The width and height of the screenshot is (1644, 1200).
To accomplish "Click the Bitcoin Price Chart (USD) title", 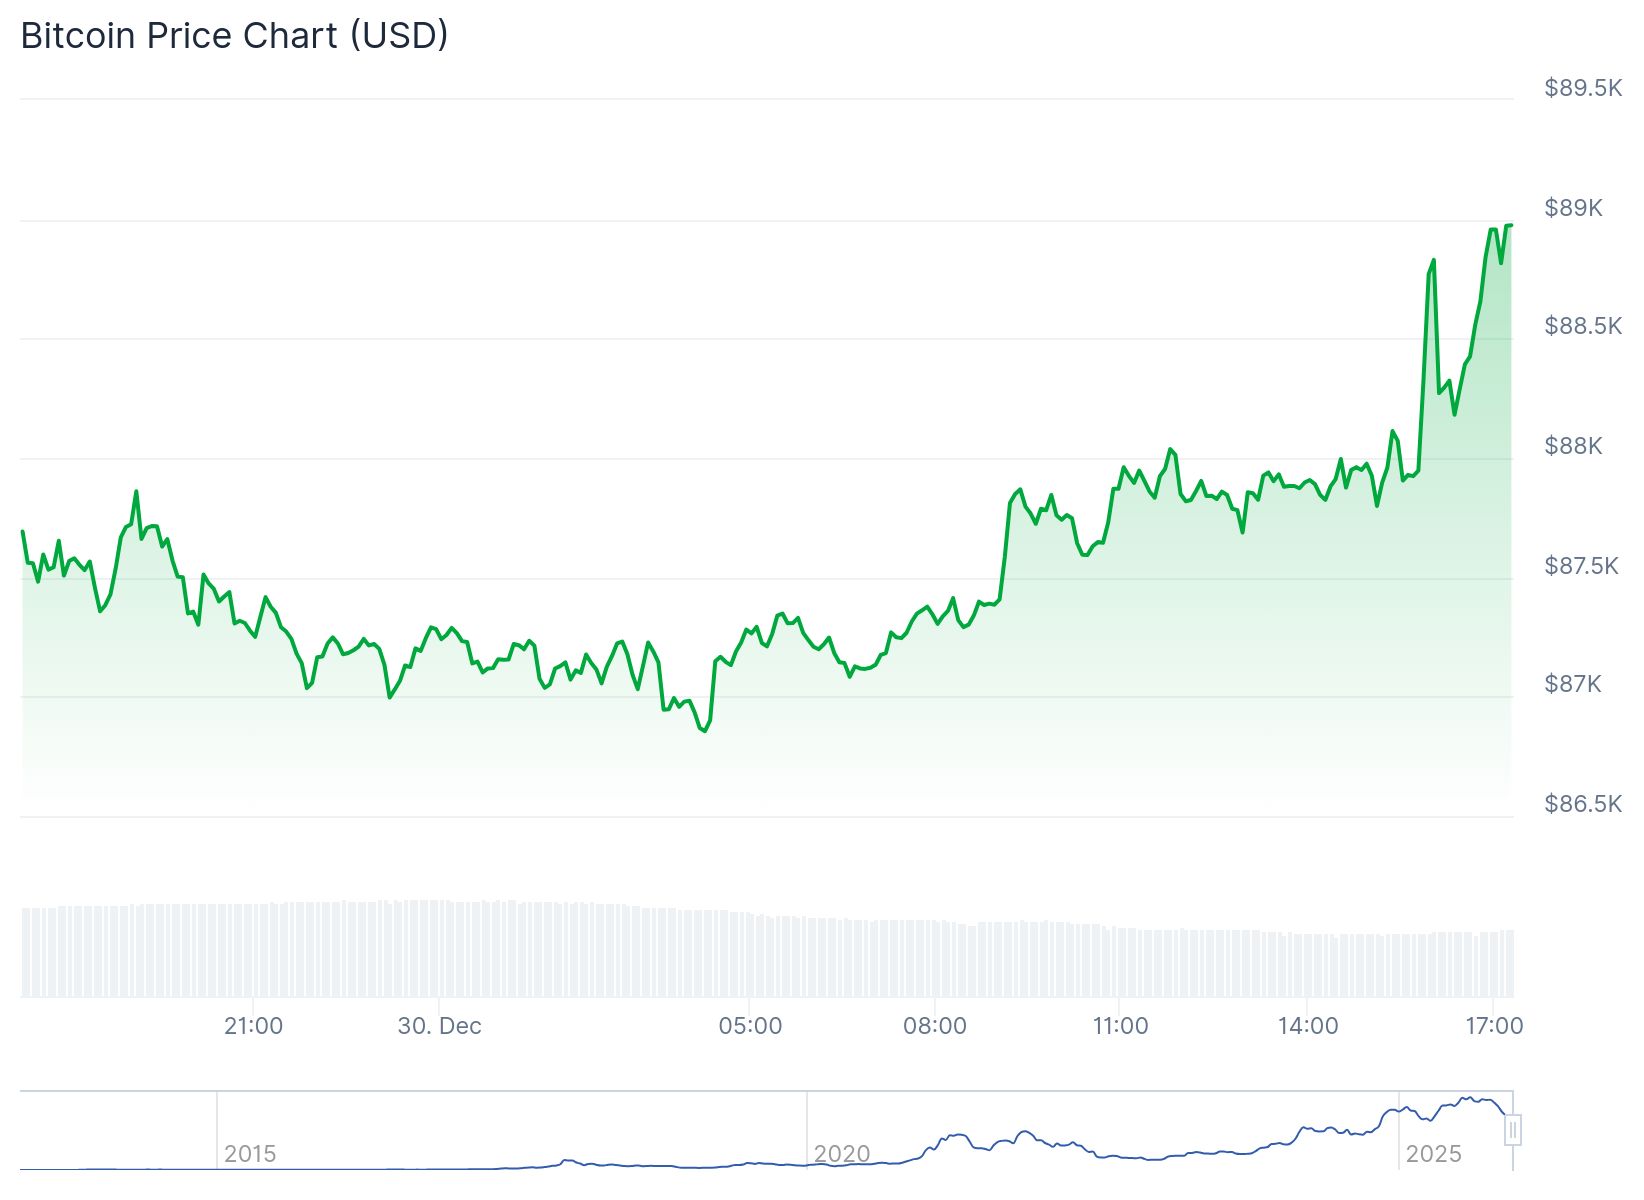I will pyautogui.click(x=234, y=36).
